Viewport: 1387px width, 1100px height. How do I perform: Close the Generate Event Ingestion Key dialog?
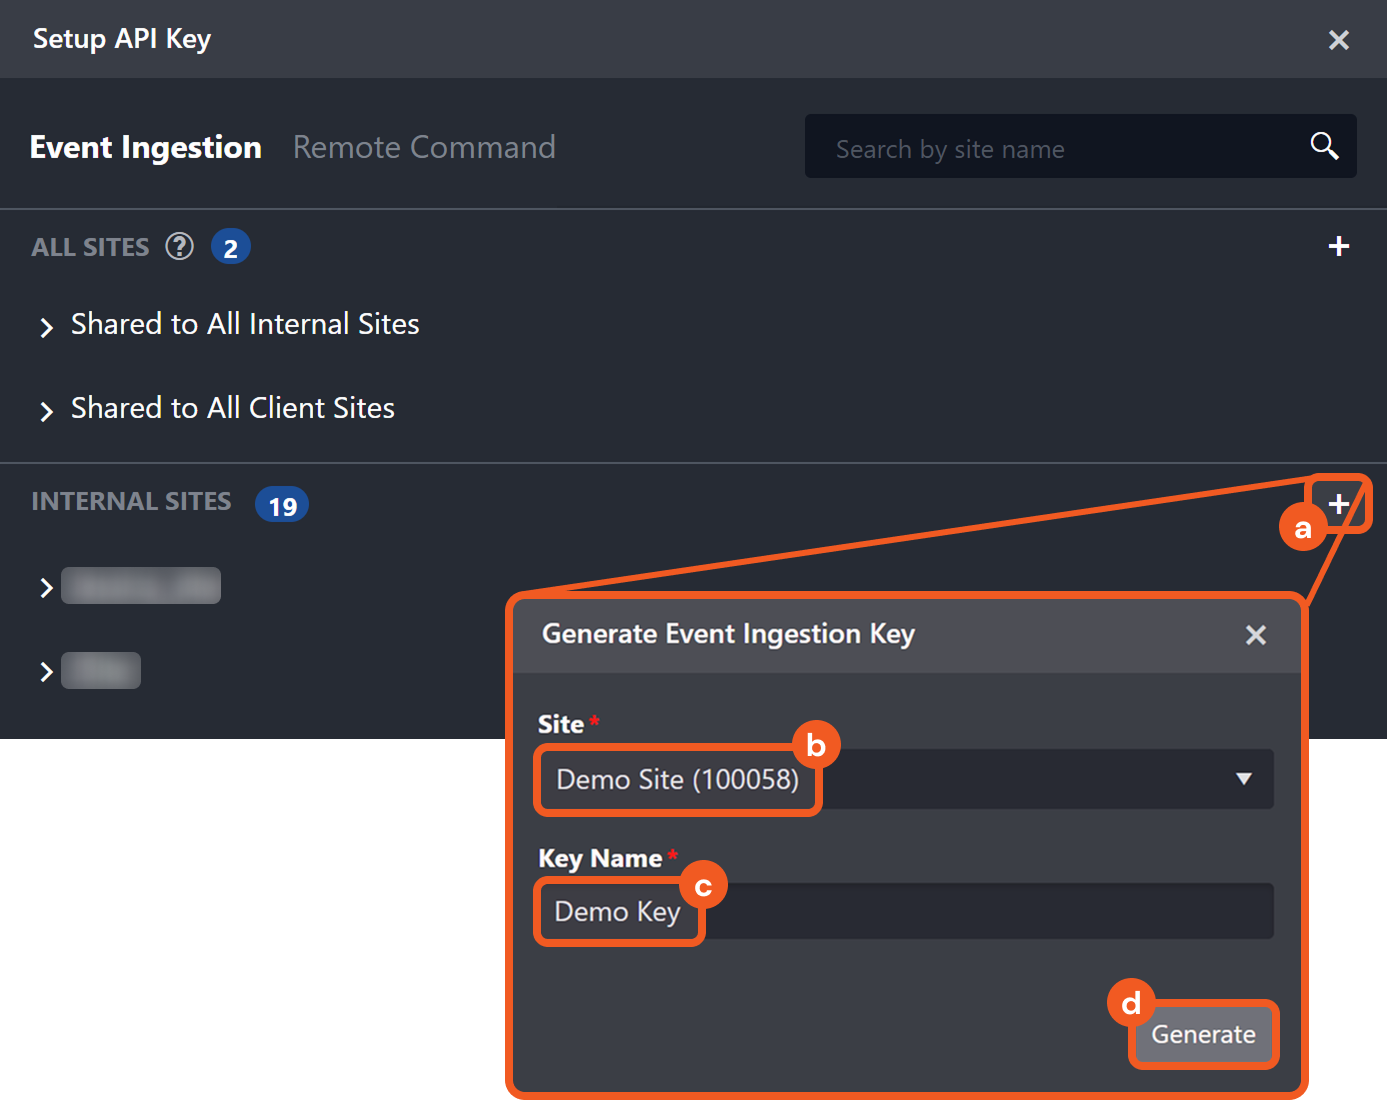1255,635
